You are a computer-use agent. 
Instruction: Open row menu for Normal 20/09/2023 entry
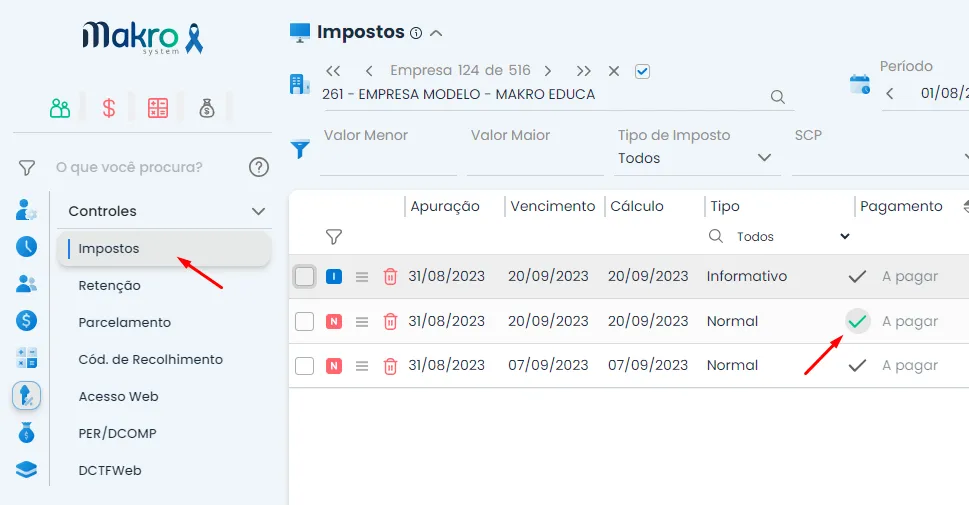362,321
